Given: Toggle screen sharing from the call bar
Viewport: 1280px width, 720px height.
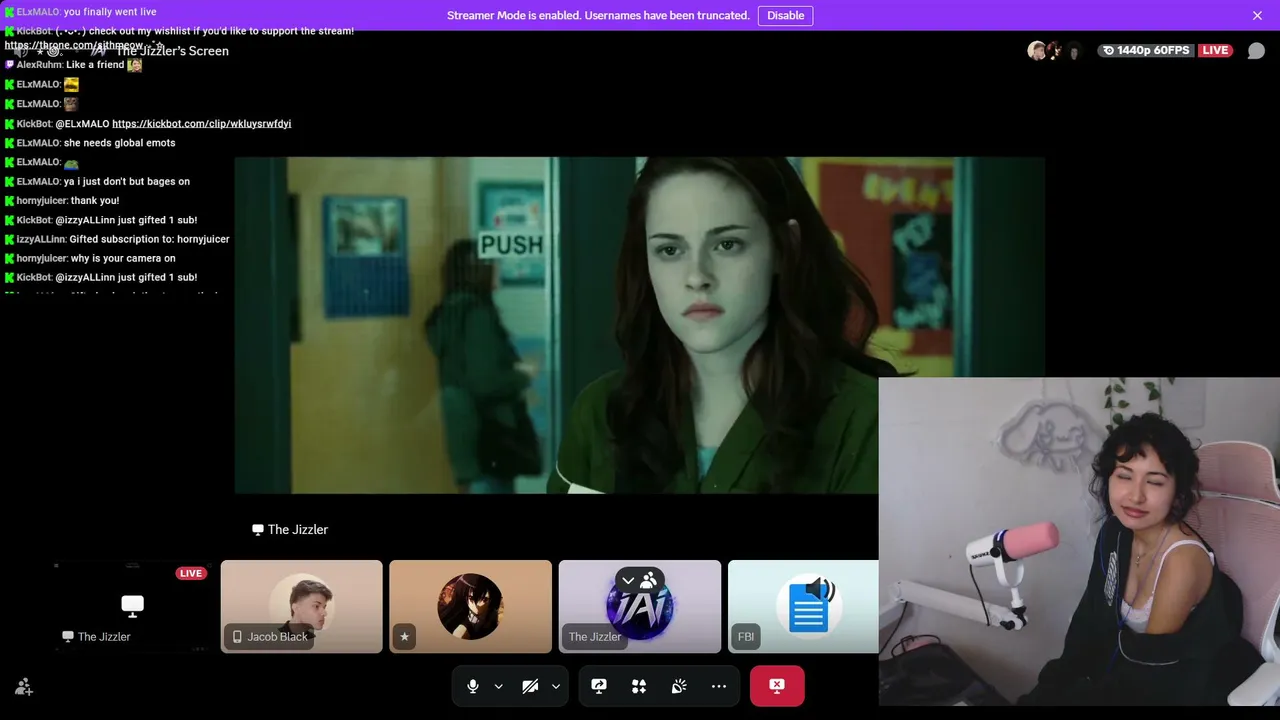Looking at the screenshot, I should (x=599, y=686).
